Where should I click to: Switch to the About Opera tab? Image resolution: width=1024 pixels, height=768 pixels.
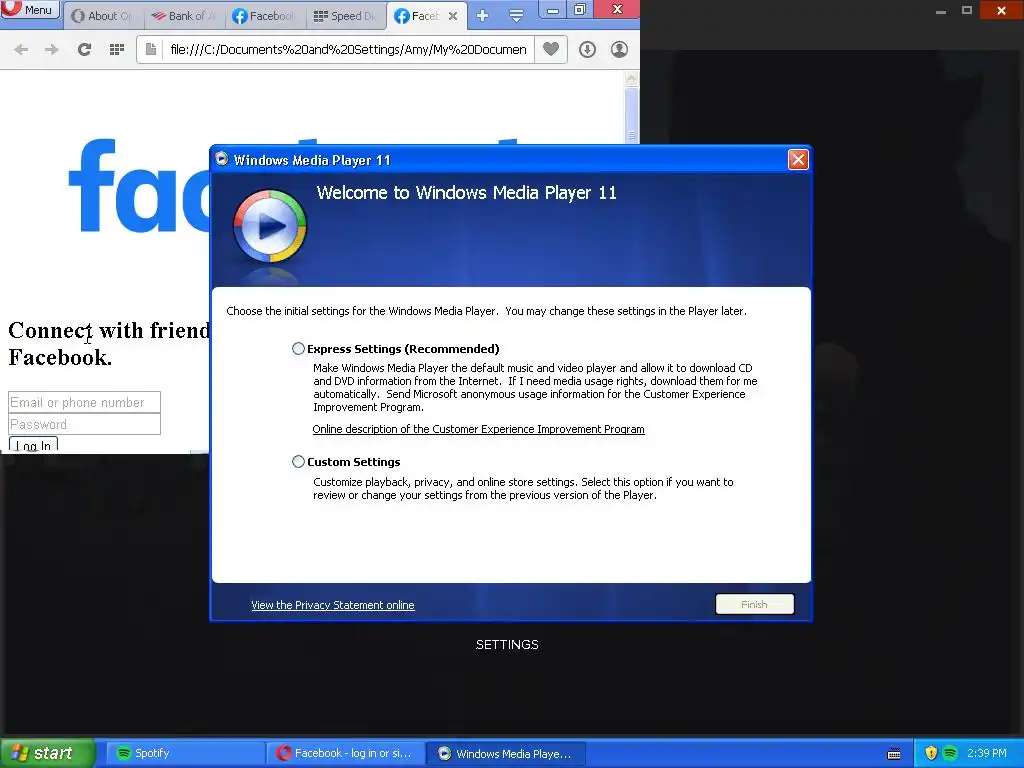(x=103, y=16)
